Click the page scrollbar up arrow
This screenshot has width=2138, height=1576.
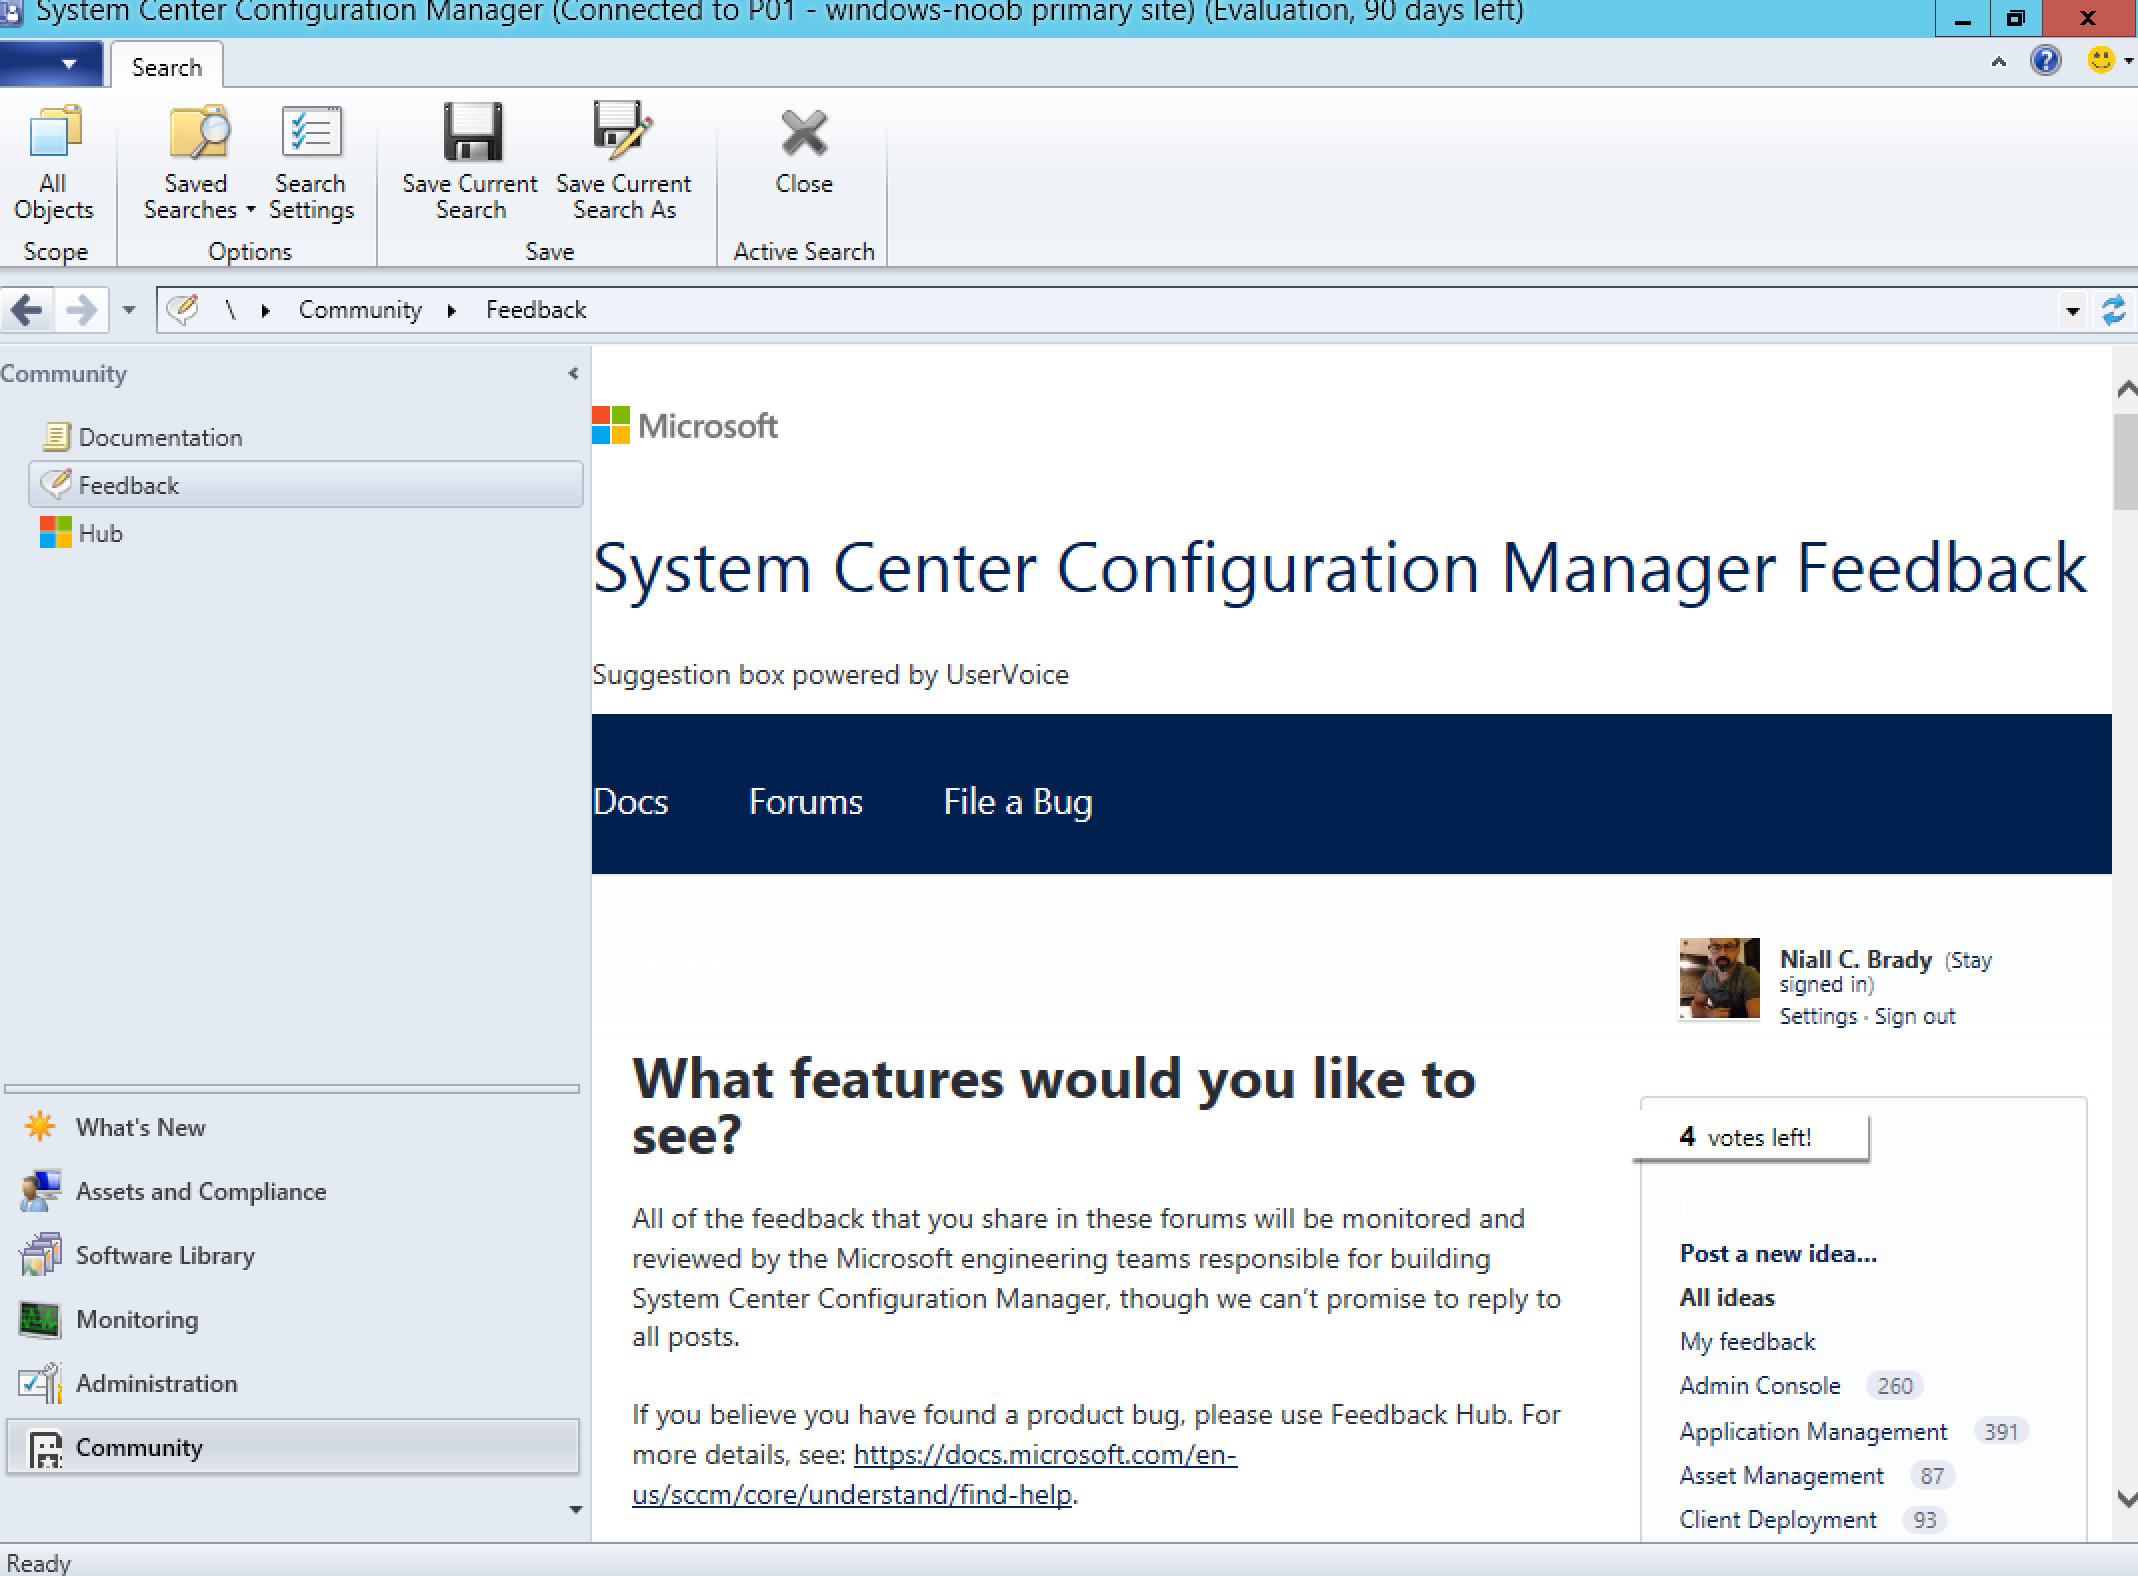(2126, 388)
